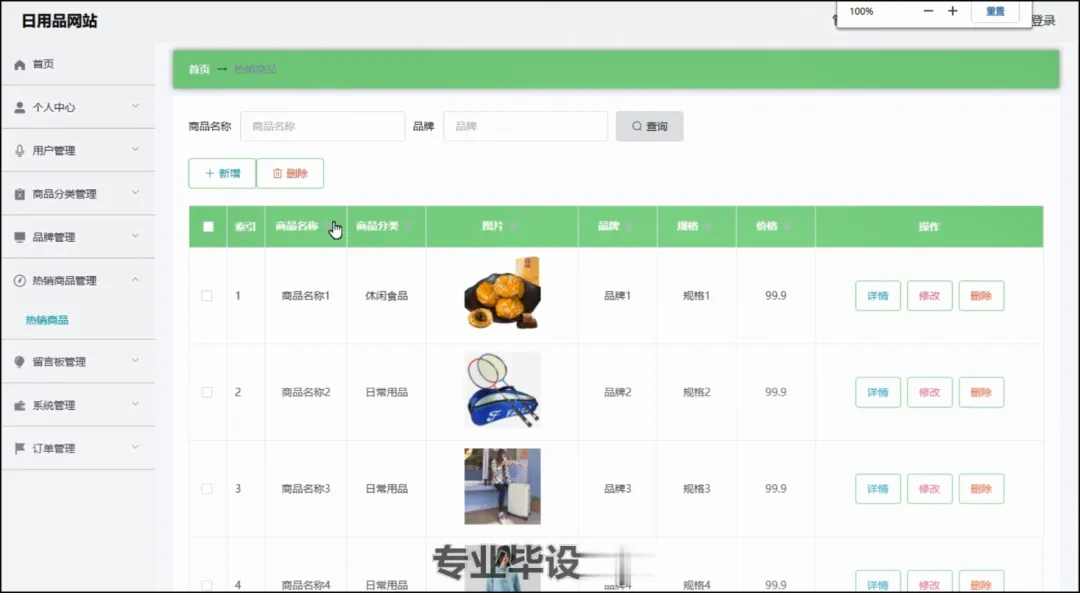Open 详情 for 商品名称2
This screenshot has width=1080, height=593.
click(878, 393)
